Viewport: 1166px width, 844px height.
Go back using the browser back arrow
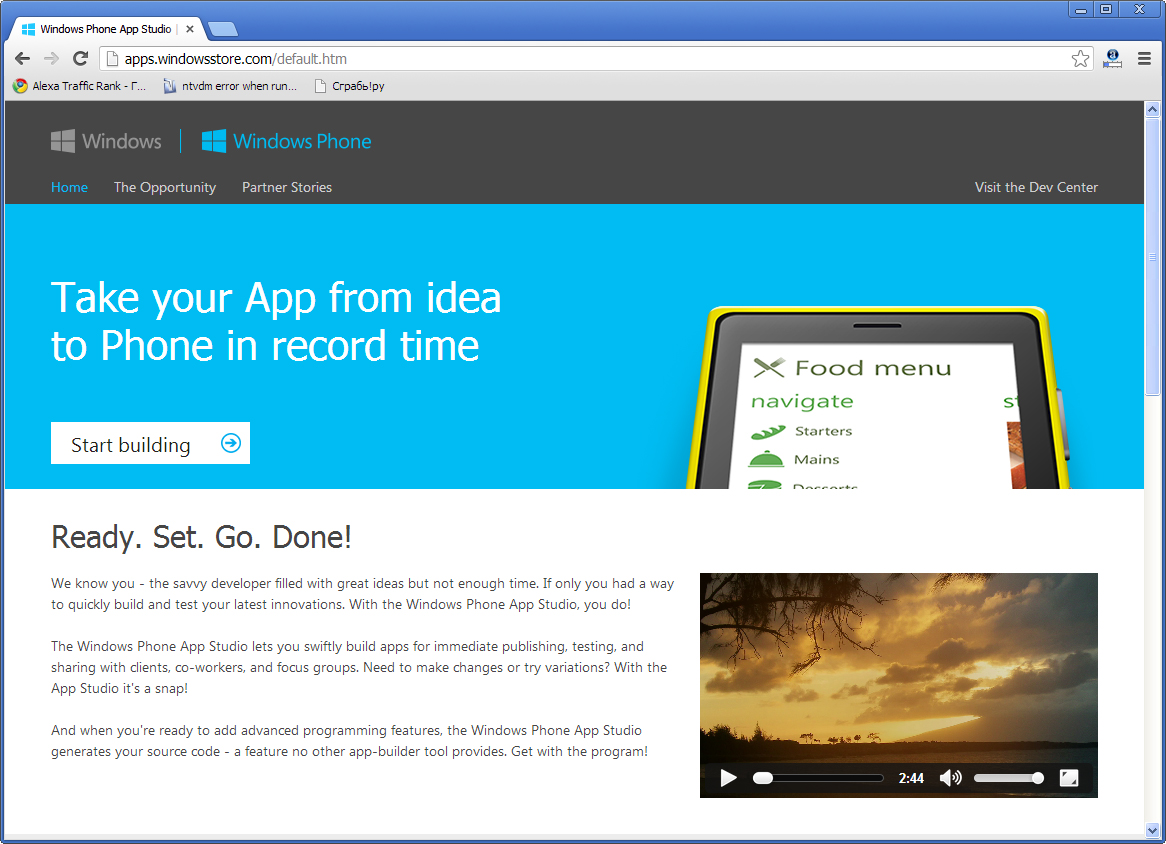click(22, 59)
